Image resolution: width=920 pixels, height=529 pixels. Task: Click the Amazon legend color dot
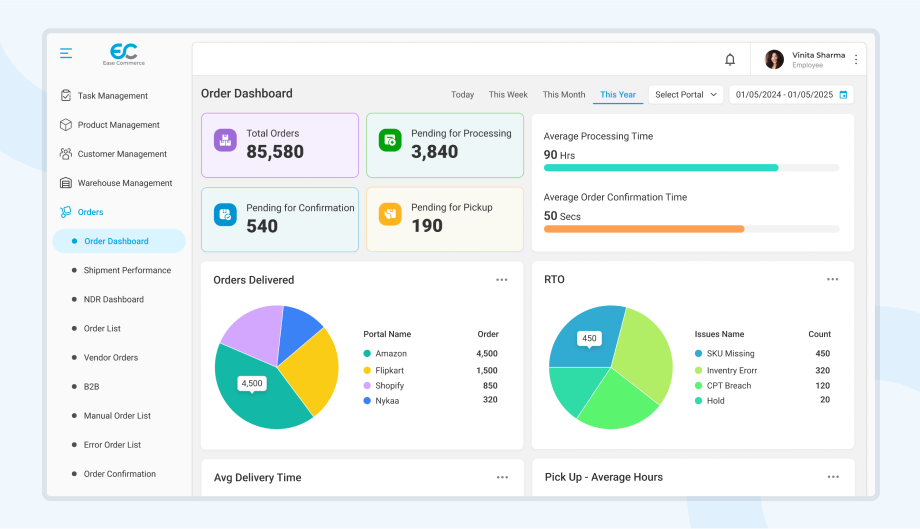(x=367, y=353)
